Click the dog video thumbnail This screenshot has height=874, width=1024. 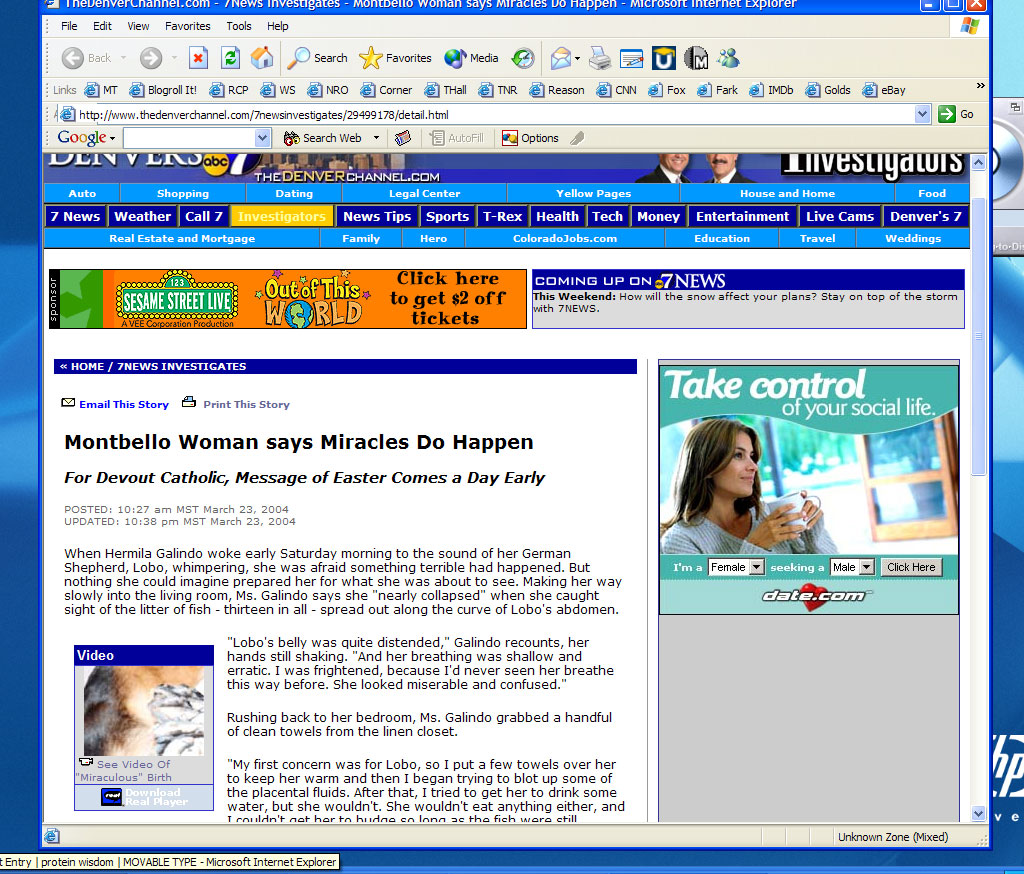coord(143,711)
